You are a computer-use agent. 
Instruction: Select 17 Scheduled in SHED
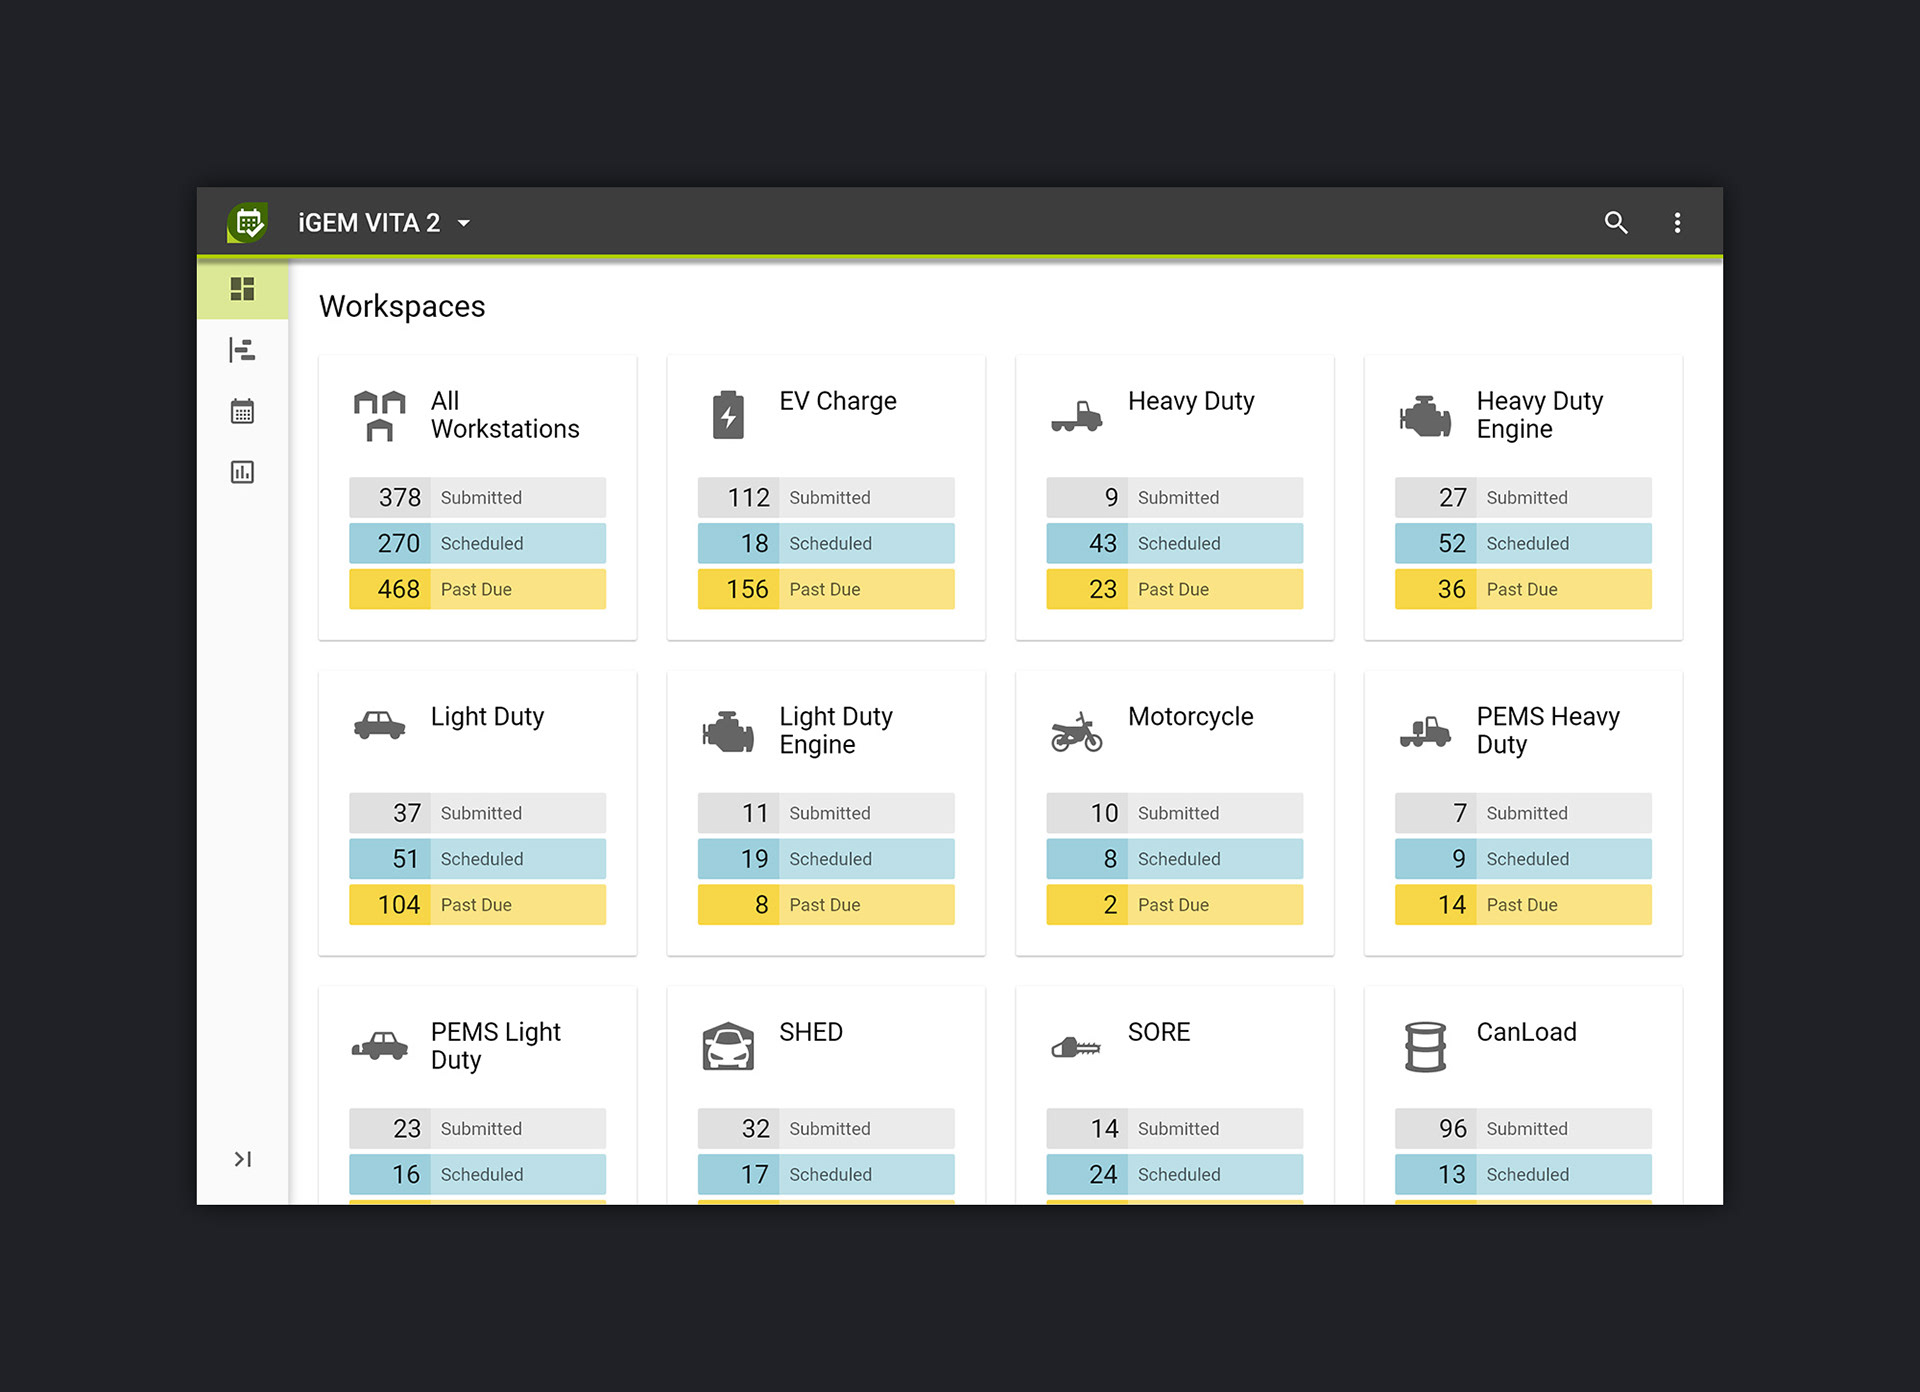click(x=826, y=1174)
